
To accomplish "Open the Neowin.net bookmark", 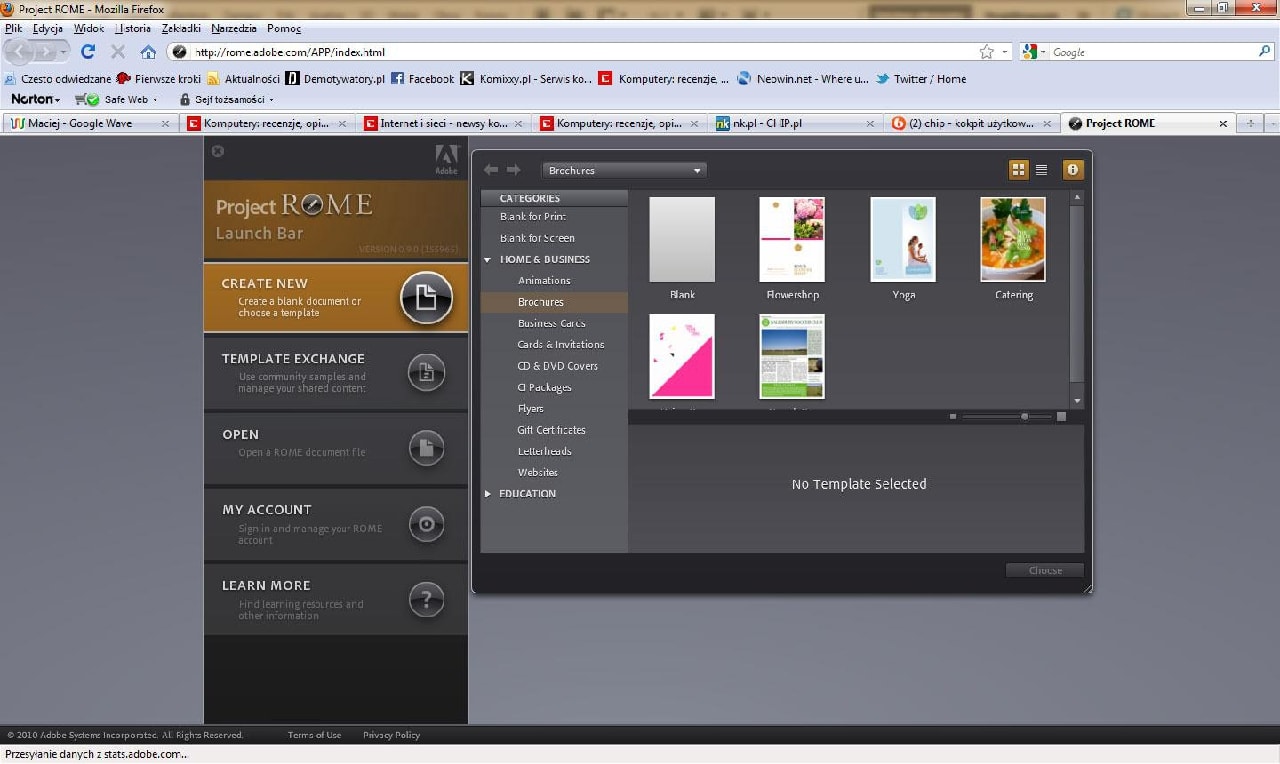I will (803, 79).
